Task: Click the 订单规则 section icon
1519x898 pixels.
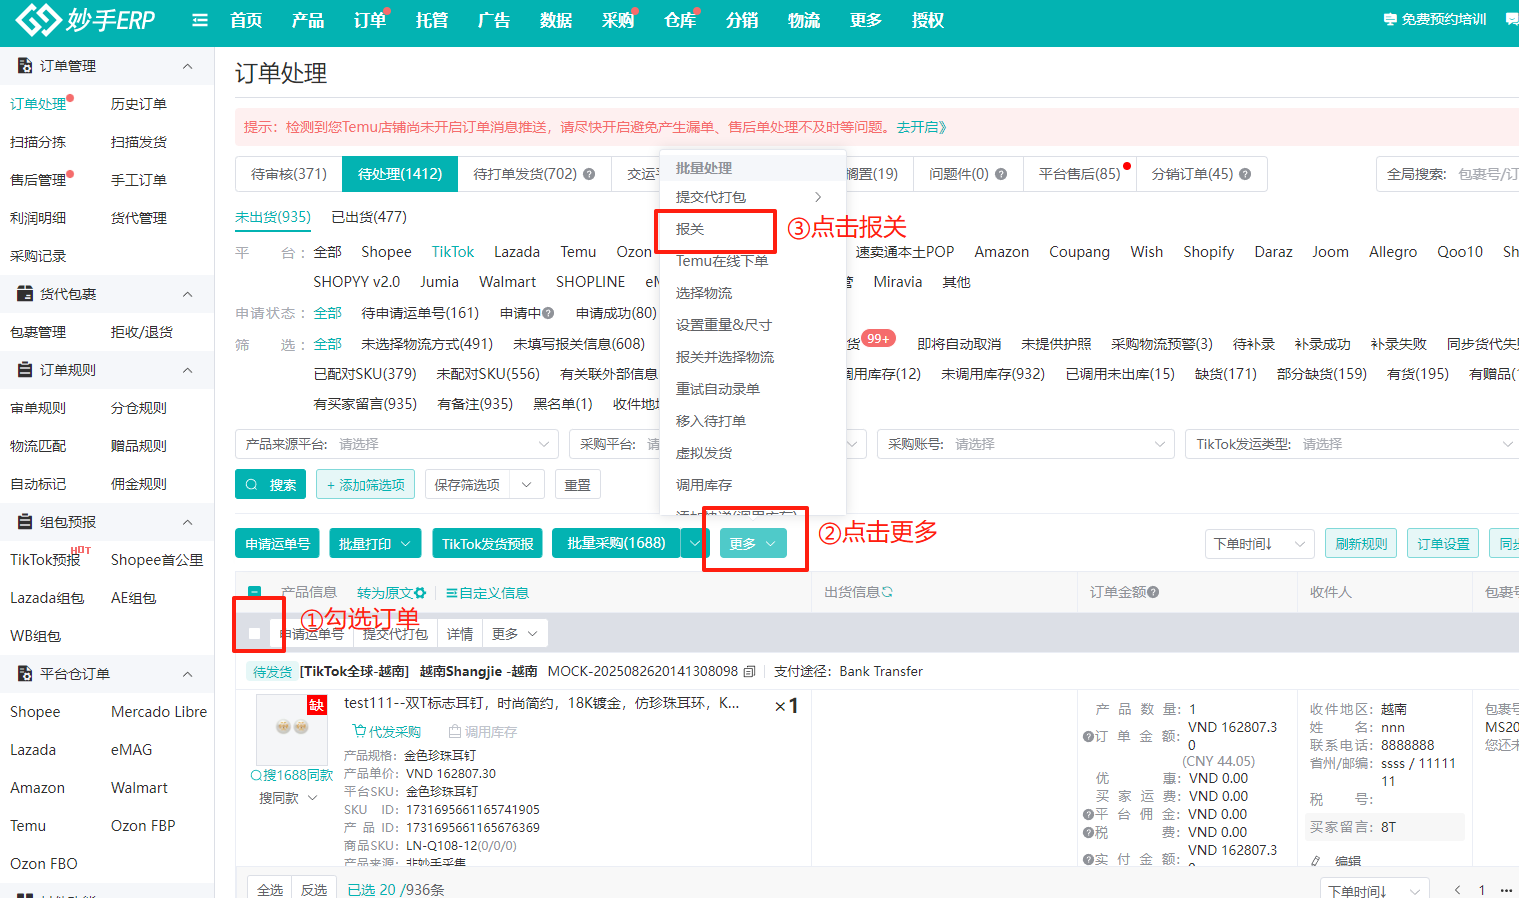Action: (25, 370)
